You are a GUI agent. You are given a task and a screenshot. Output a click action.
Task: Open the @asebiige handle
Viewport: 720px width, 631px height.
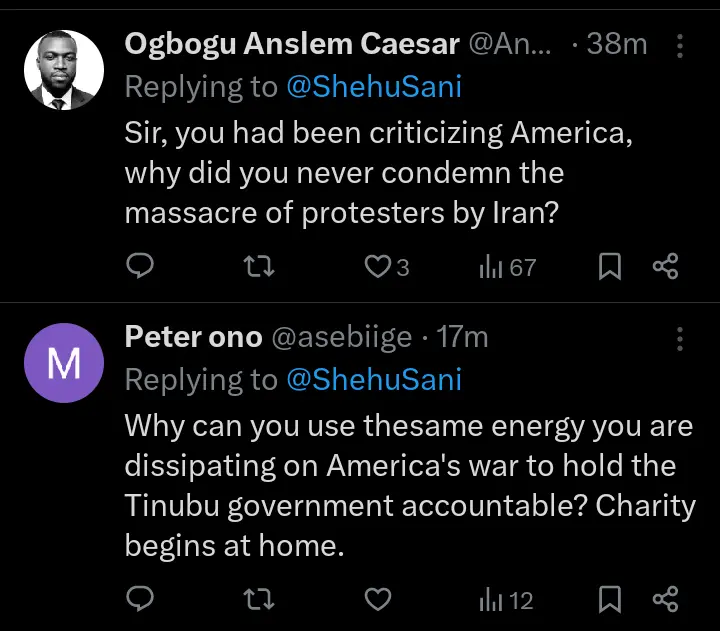point(342,338)
